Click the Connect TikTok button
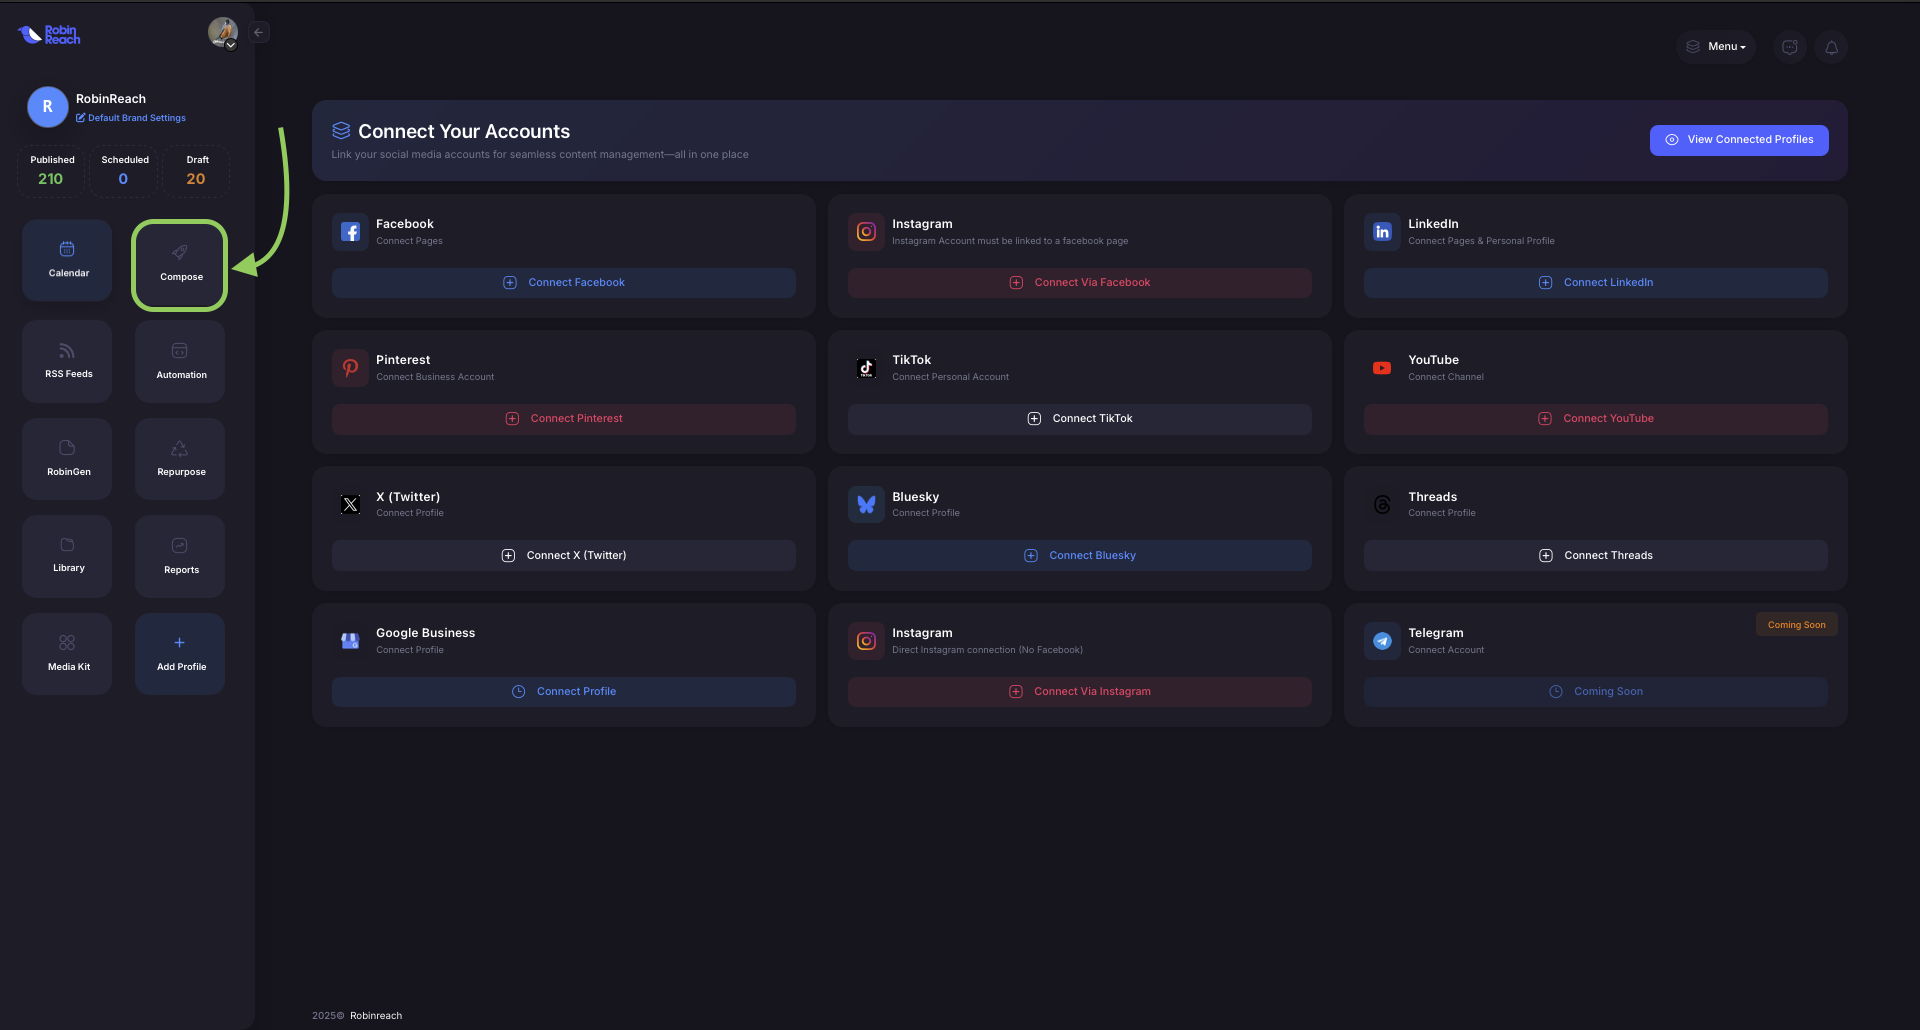 pos(1080,419)
